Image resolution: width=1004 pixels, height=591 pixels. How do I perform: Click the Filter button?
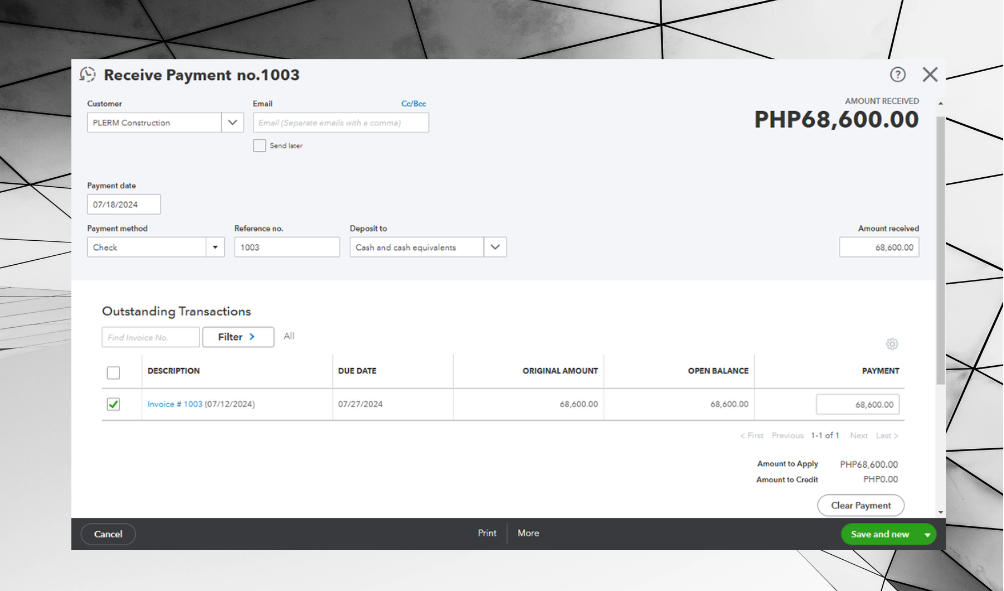(x=238, y=337)
